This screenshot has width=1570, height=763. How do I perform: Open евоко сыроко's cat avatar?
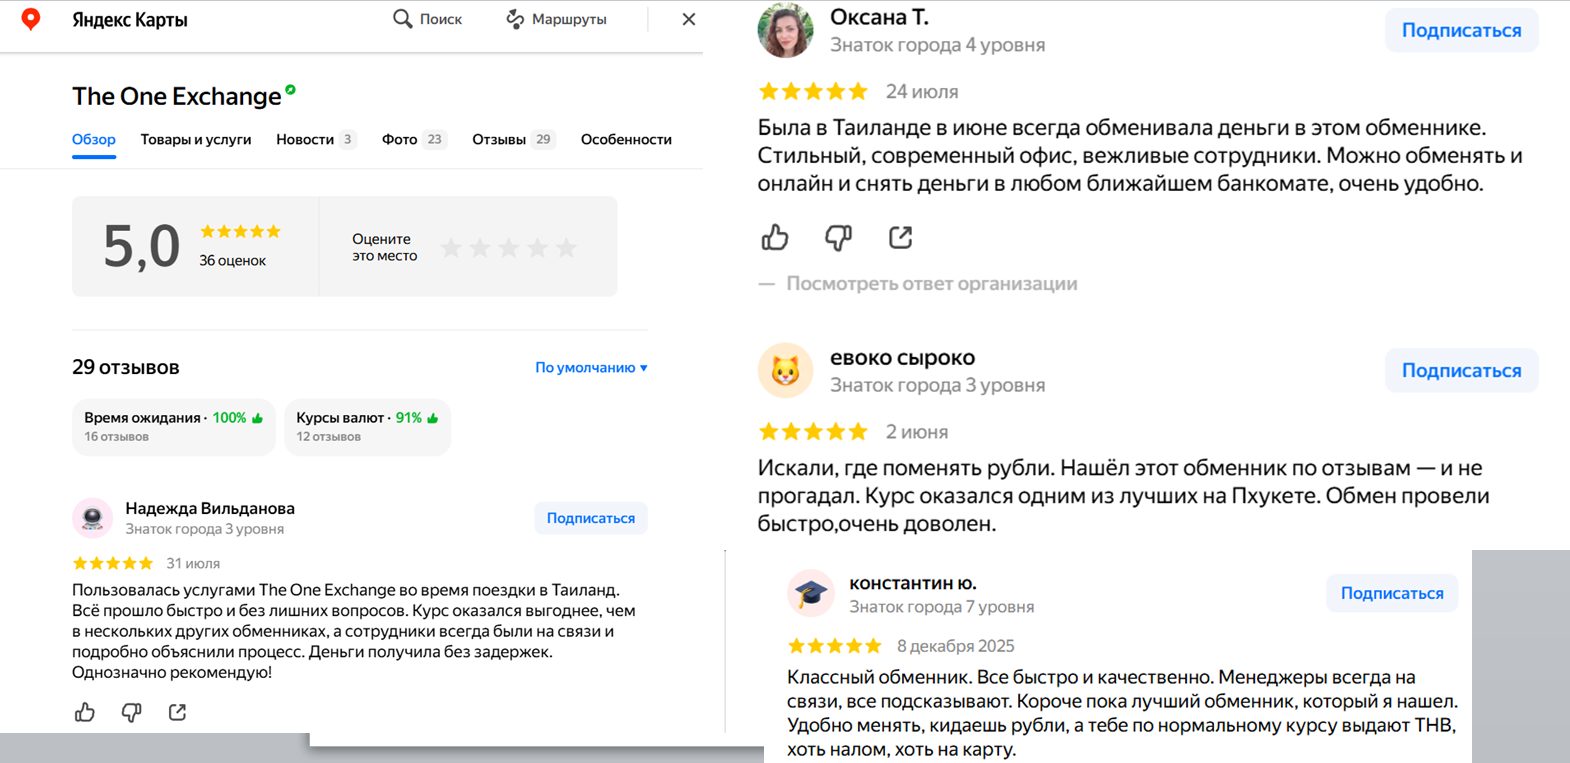pyautogui.click(x=785, y=371)
